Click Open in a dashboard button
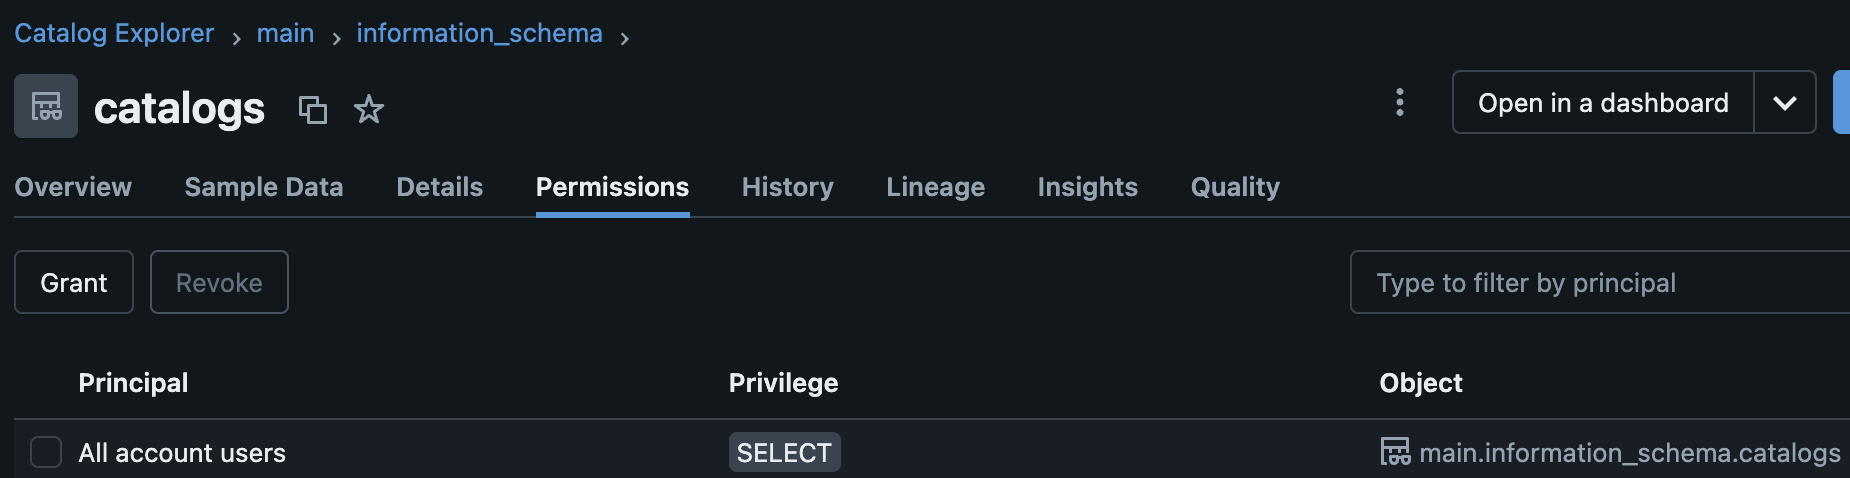Image resolution: width=1850 pixels, height=478 pixels. pyautogui.click(x=1603, y=102)
